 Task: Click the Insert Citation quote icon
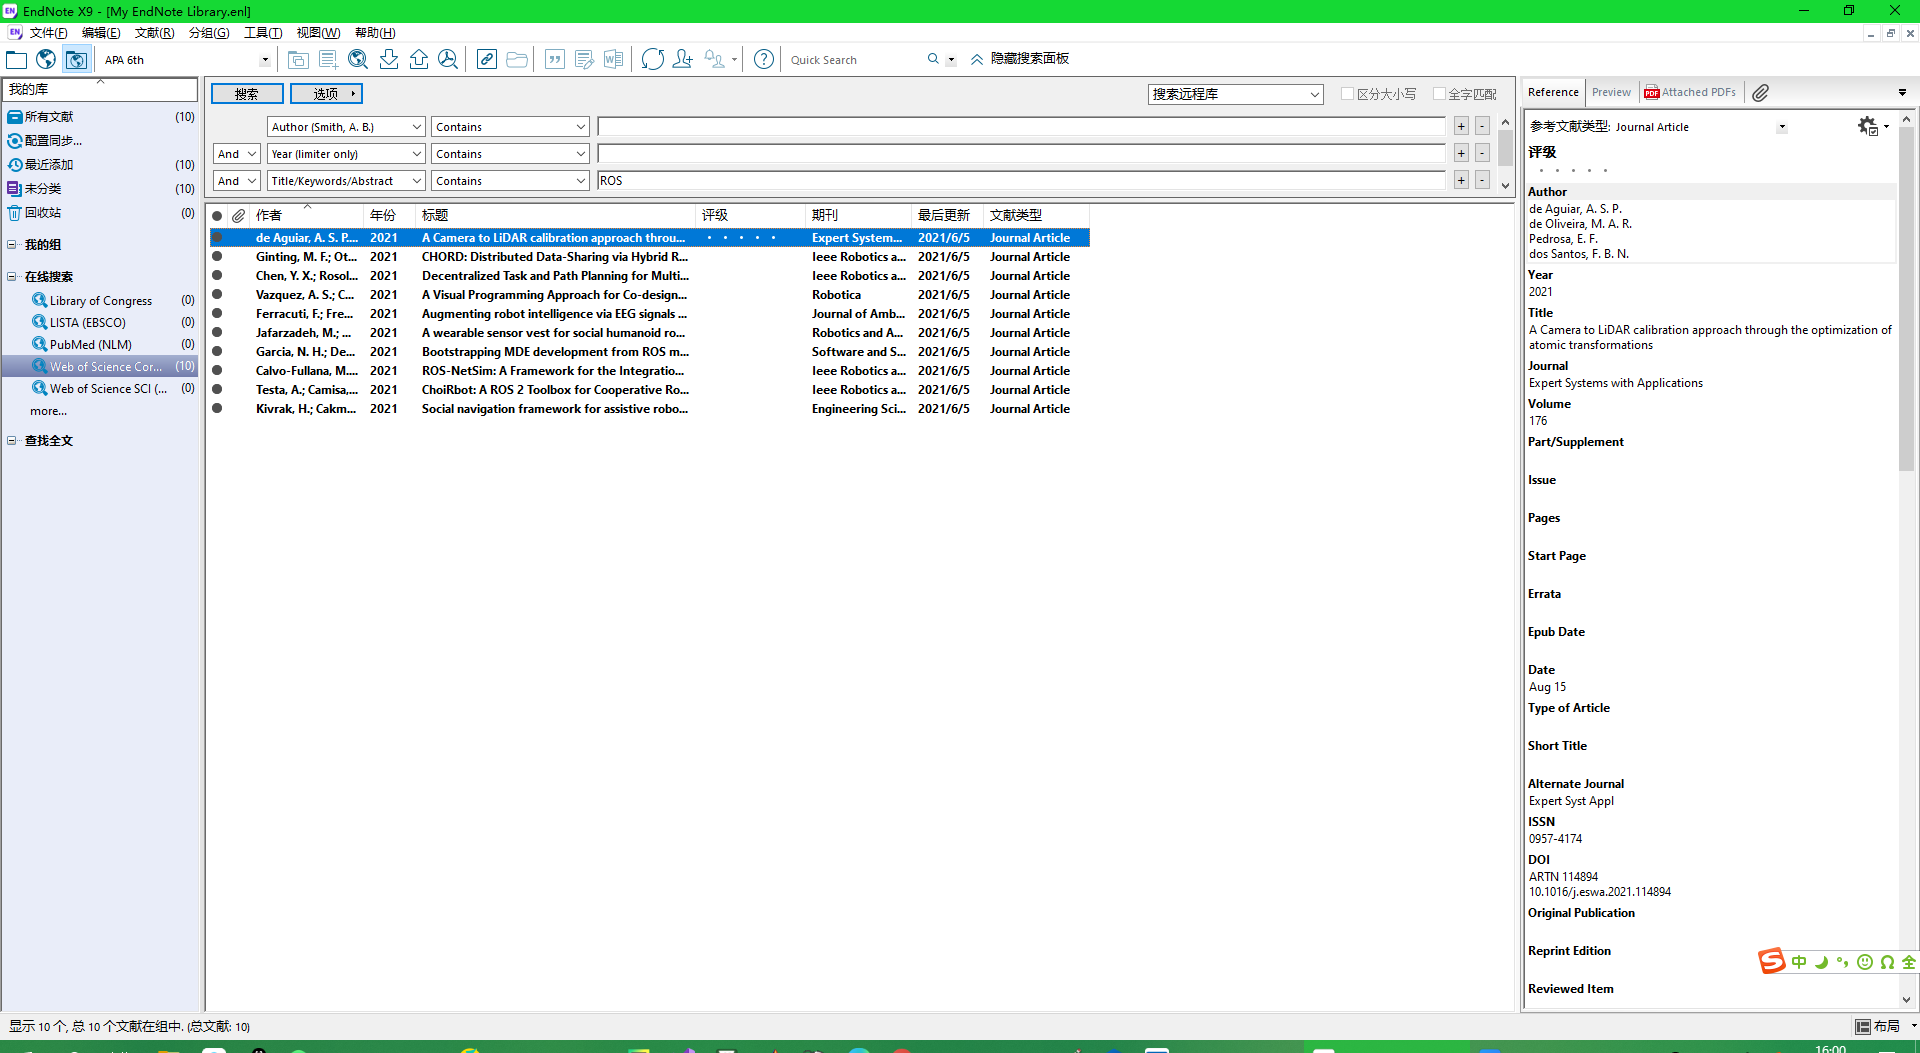[555, 60]
